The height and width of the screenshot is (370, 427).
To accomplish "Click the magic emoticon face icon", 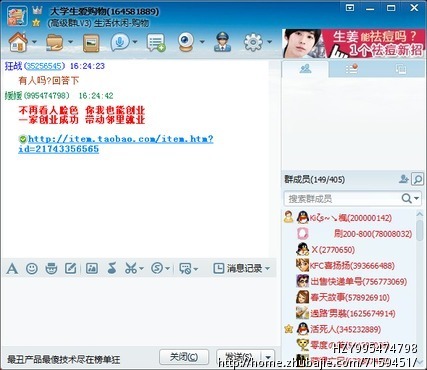I will pos(51,268).
